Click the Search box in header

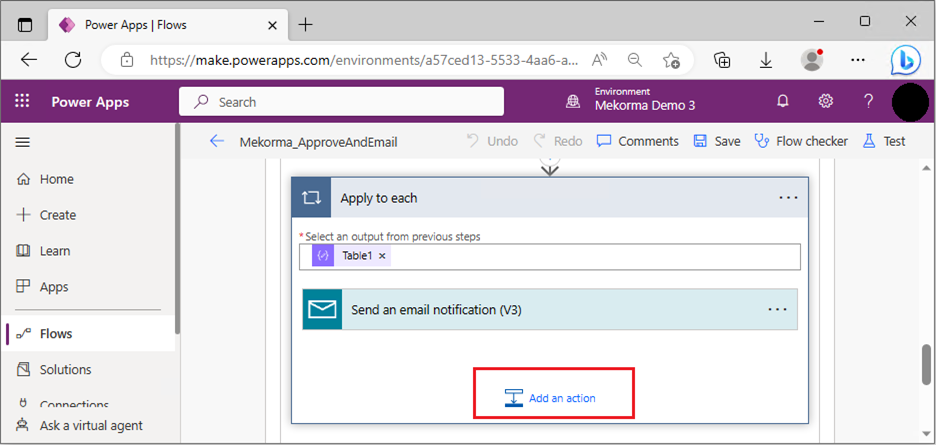[x=341, y=101]
